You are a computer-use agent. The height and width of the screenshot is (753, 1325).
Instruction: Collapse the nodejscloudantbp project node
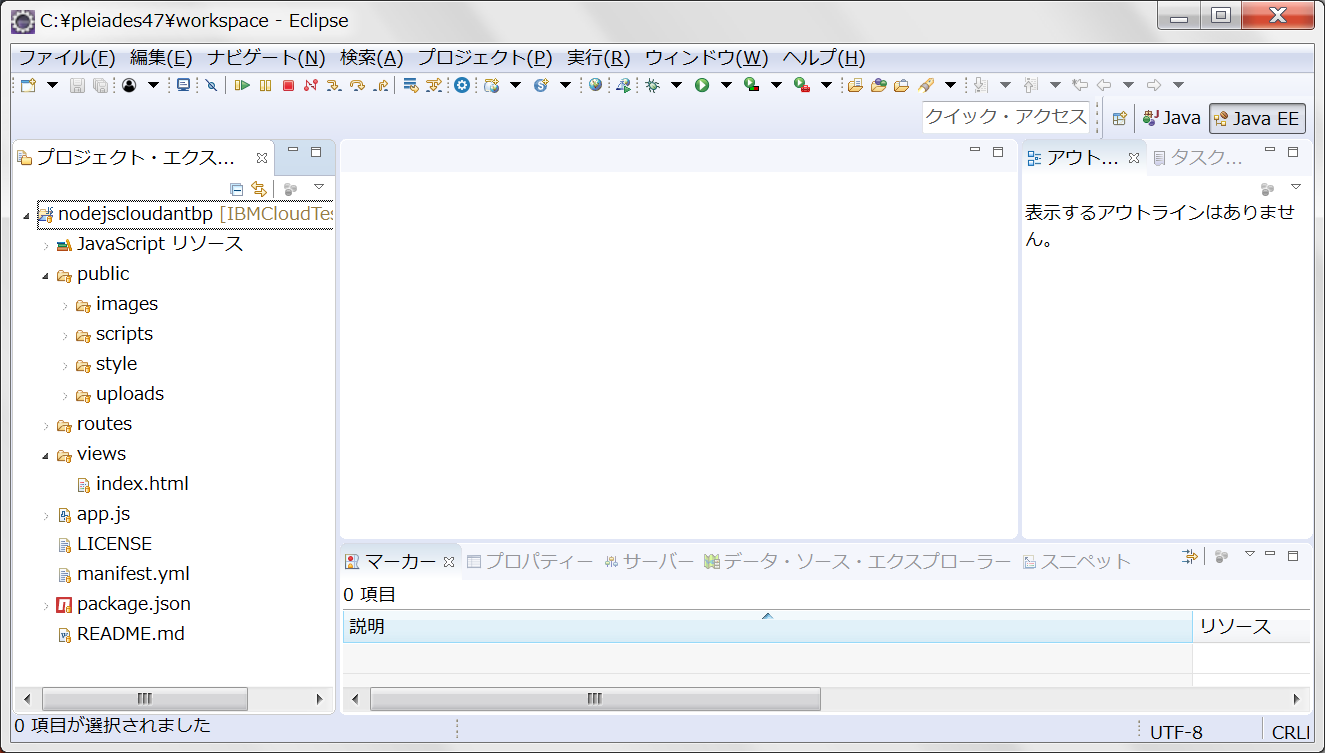click(x=26, y=215)
